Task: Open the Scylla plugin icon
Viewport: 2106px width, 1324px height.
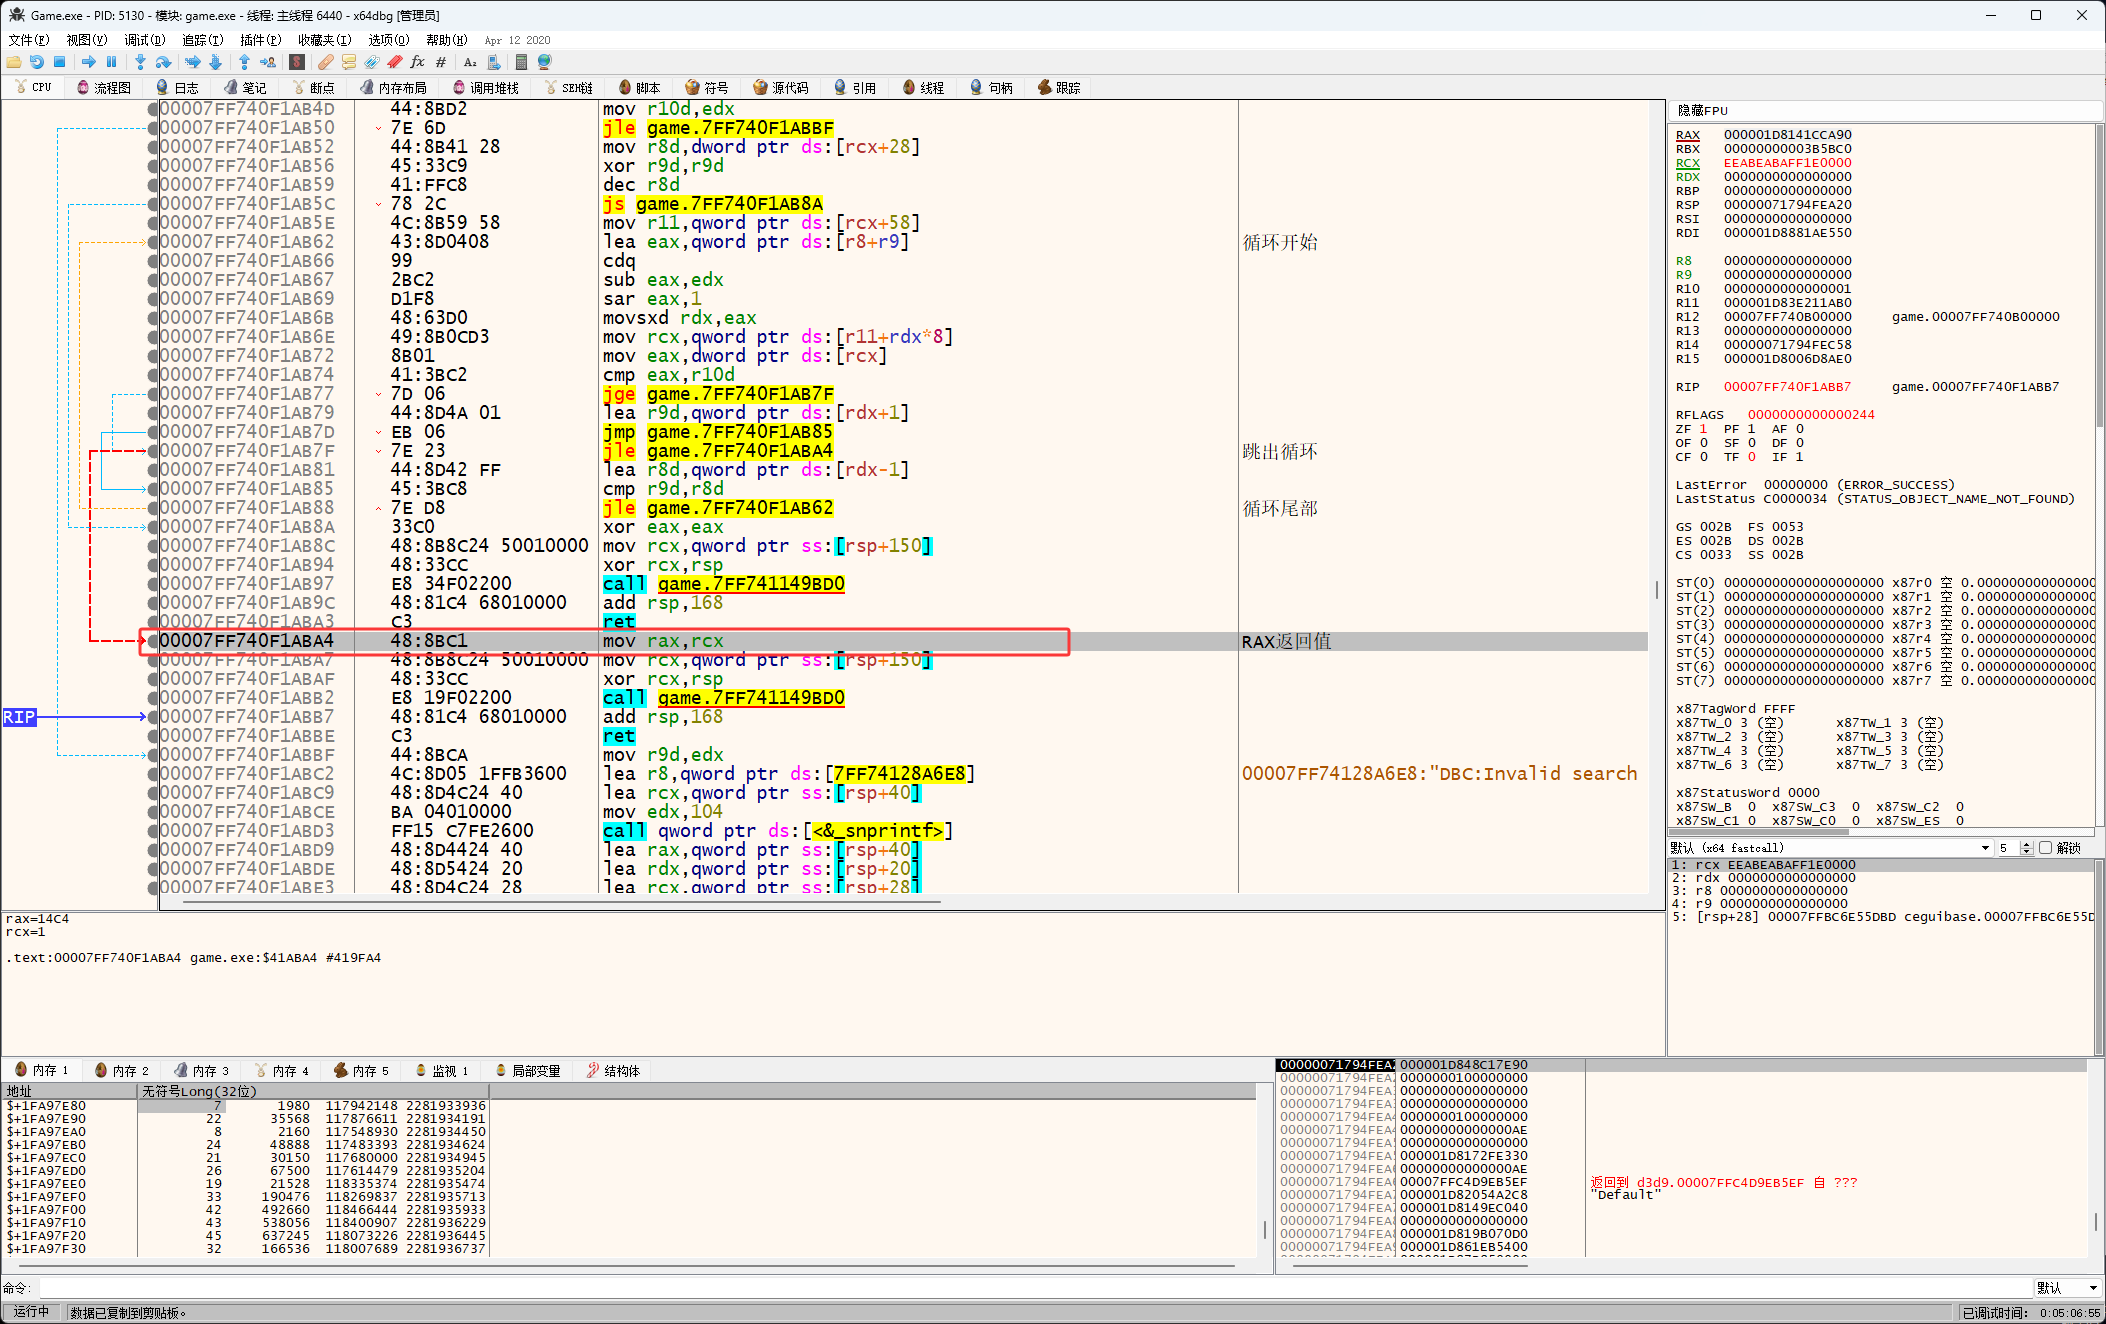Action: coord(297,62)
